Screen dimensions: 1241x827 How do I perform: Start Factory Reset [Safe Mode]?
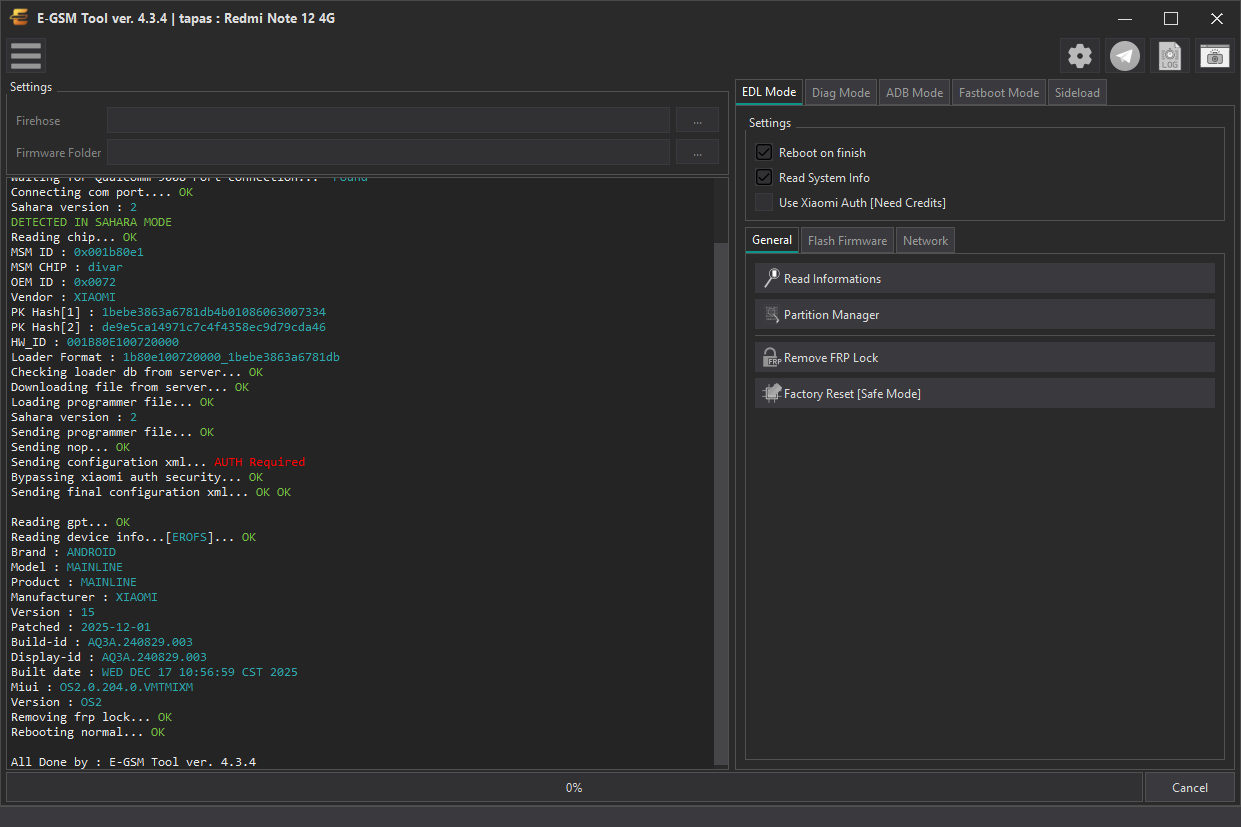985,393
